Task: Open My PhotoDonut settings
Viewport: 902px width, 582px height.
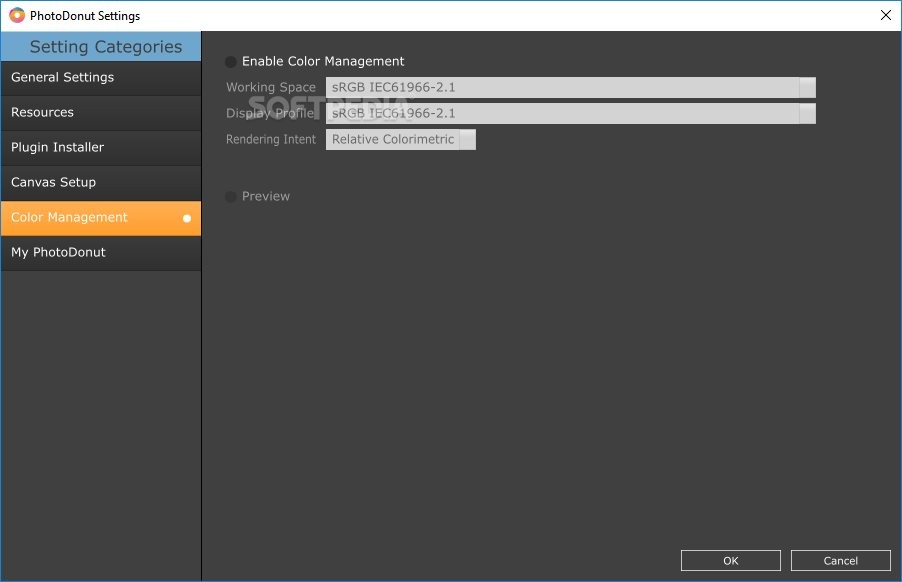Action: (101, 253)
